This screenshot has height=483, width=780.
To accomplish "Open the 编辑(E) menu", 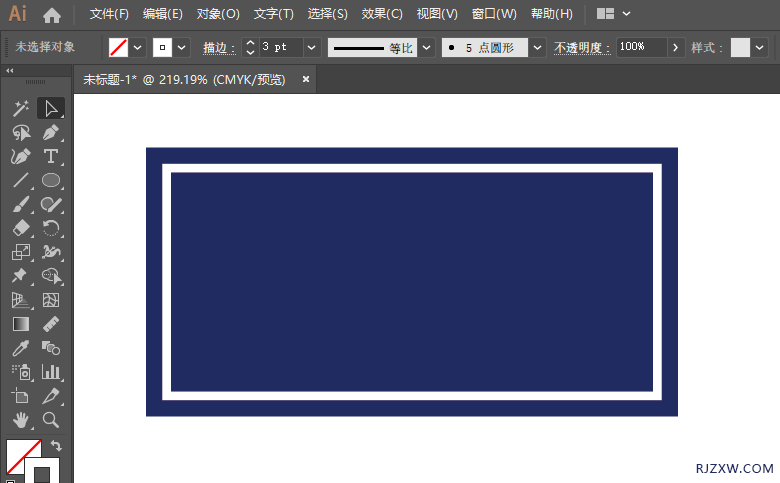I will point(163,14).
